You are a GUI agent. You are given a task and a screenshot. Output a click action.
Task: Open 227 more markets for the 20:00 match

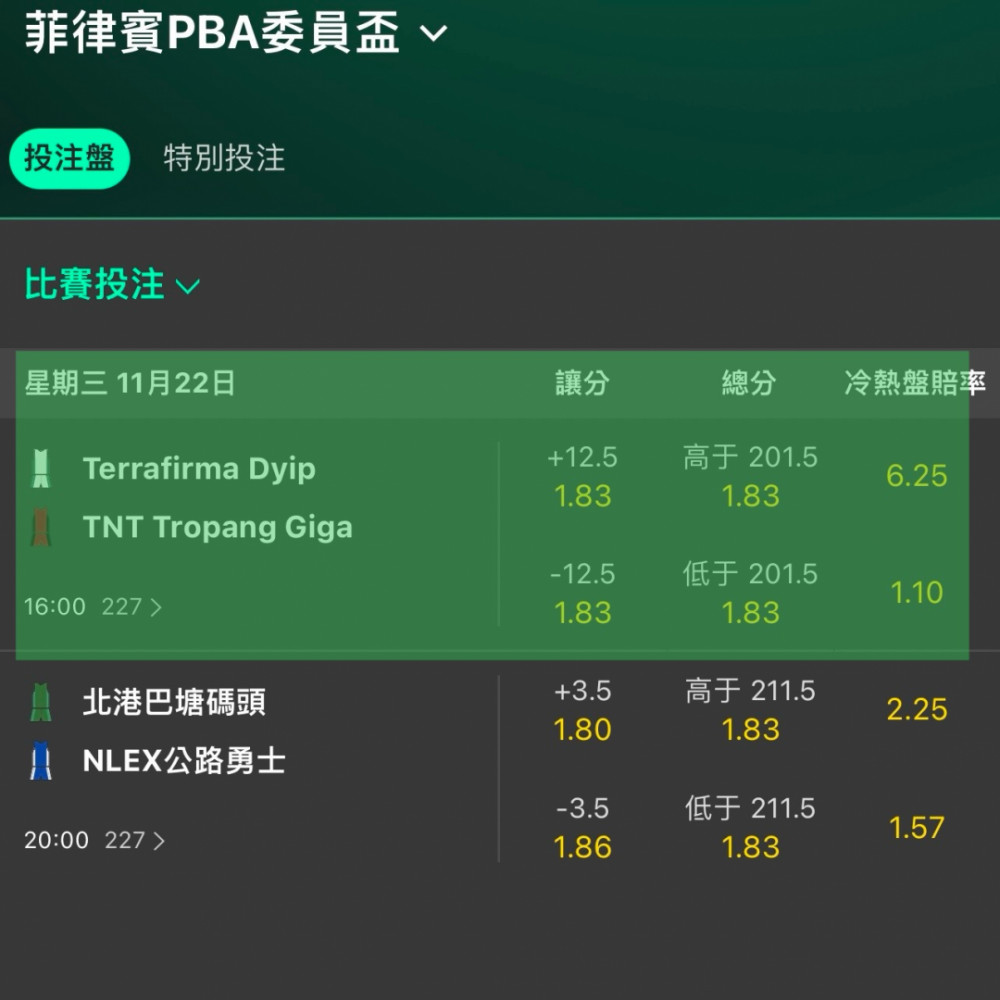click(x=135, y=841)
